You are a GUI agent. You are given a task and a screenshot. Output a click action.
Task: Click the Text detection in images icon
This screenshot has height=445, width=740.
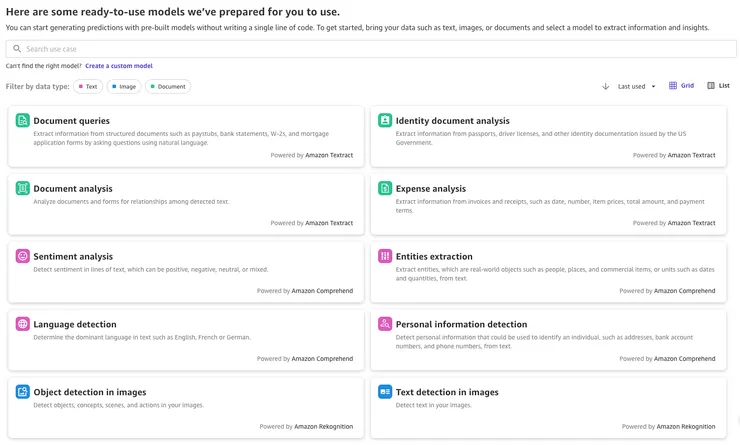(x=385, y=392)
